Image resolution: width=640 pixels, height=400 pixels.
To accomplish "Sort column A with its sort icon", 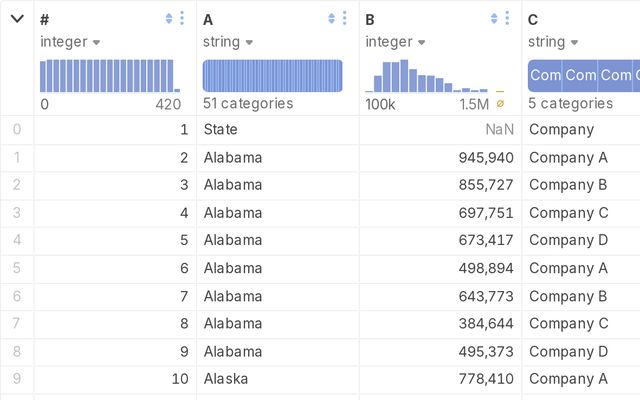I will pyautogui.click(x=332, y=18).
